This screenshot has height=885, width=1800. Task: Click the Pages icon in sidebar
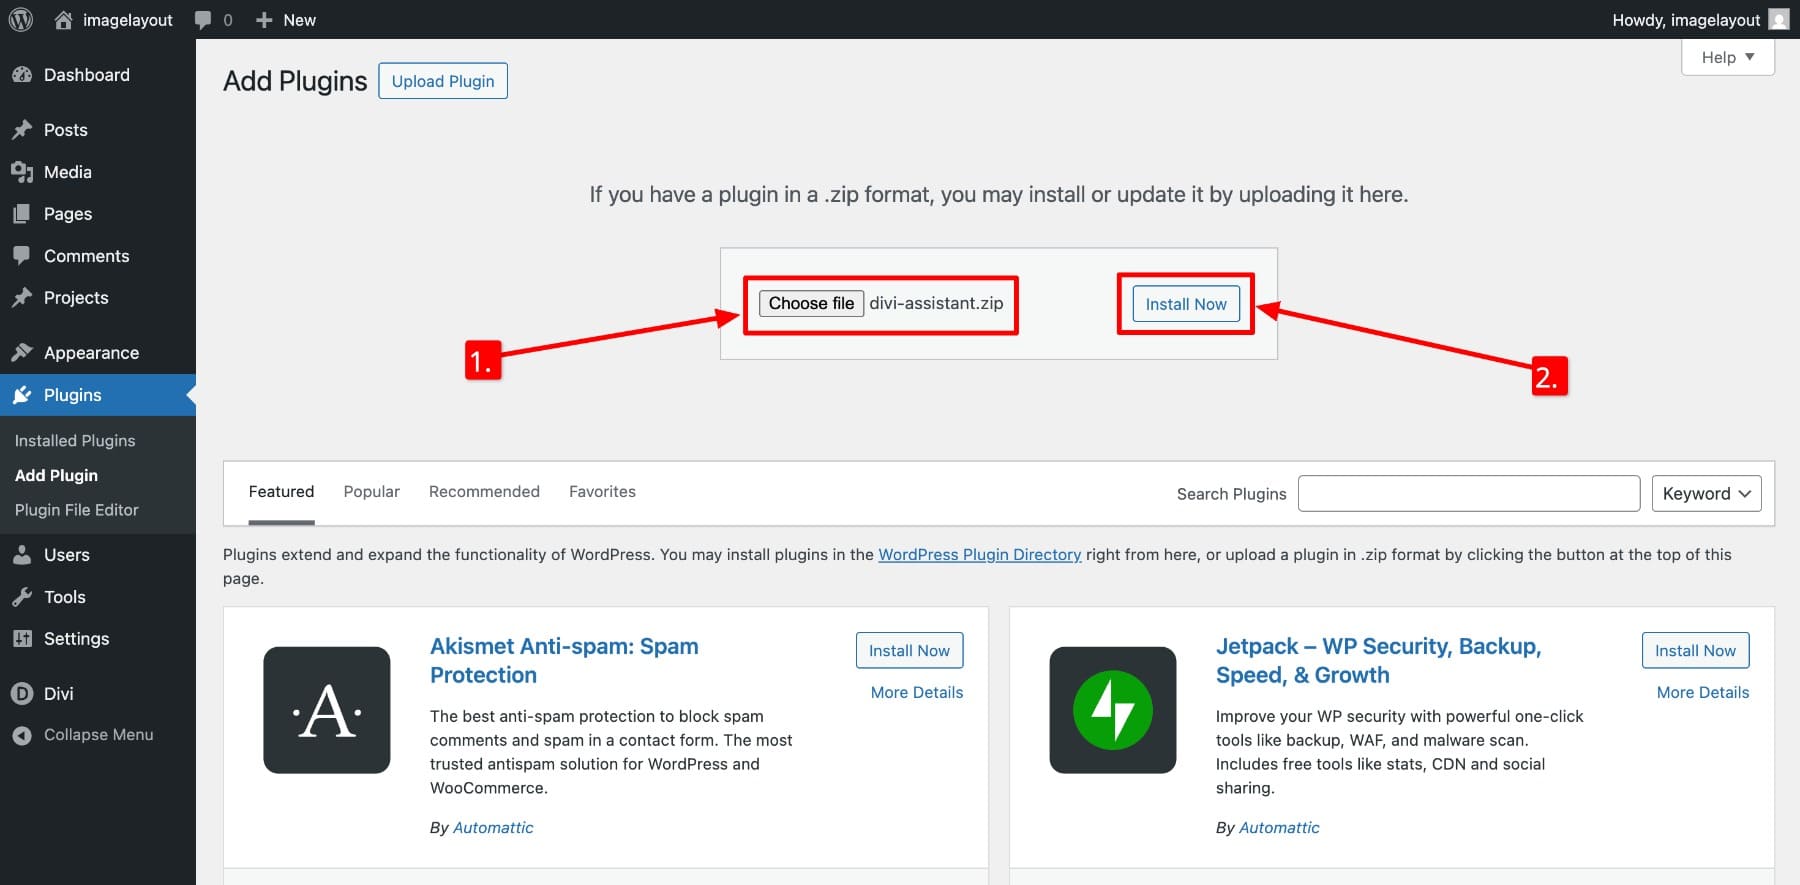tap(22, 214)
